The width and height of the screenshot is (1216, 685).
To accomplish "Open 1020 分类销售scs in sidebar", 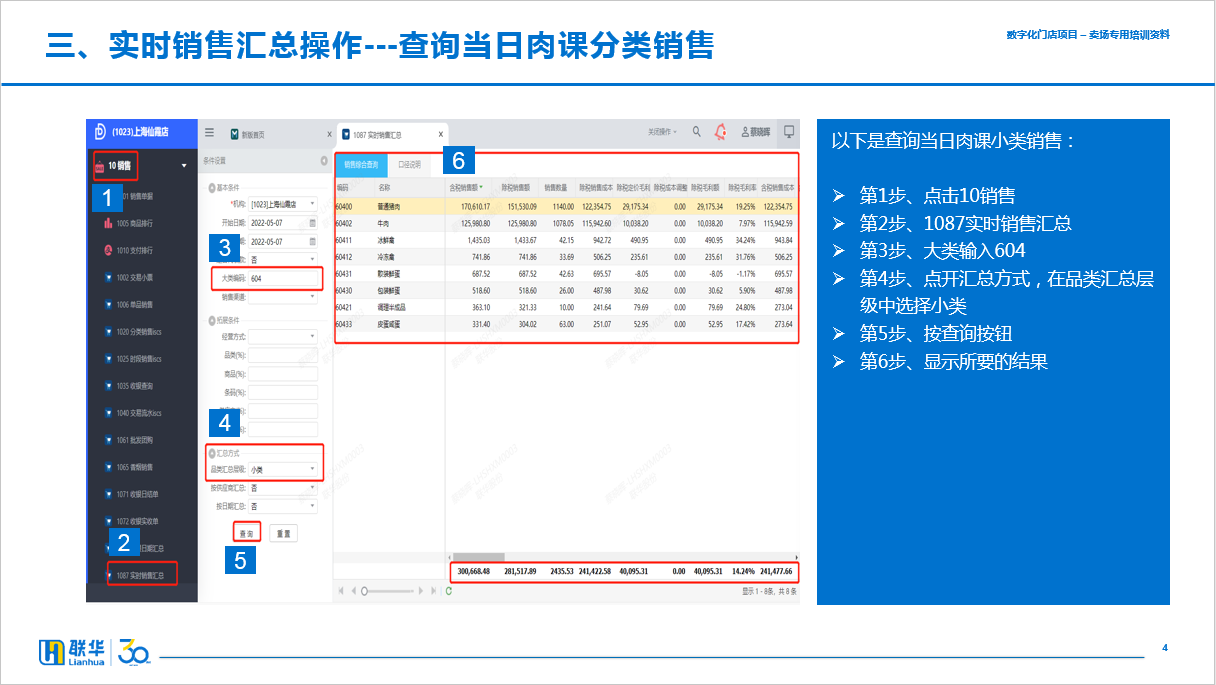I will click(x=135, y=331).
